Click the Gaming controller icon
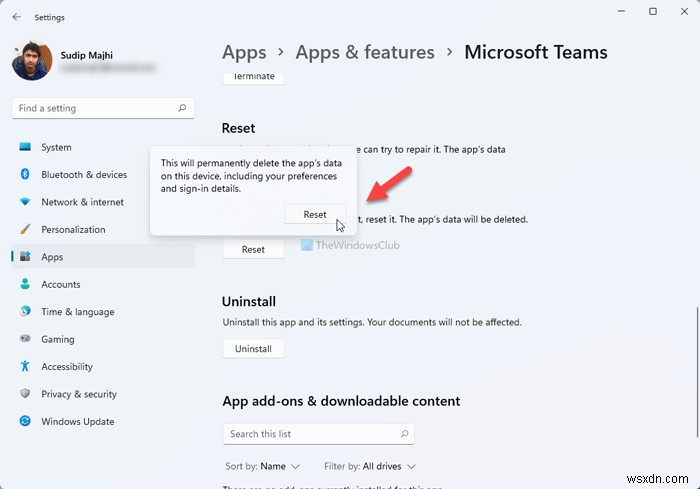Screen dimensions: 700x489 (x=25, y=339)
